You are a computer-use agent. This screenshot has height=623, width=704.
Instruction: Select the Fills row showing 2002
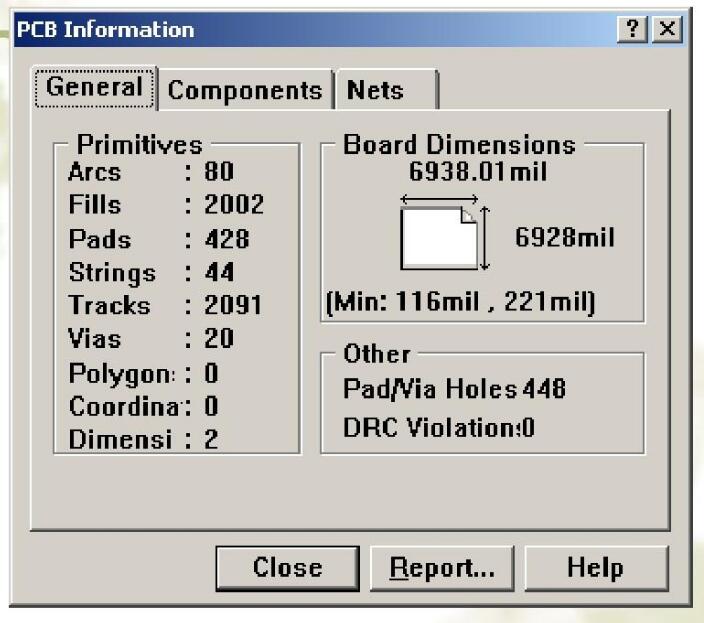click(160, 206)
